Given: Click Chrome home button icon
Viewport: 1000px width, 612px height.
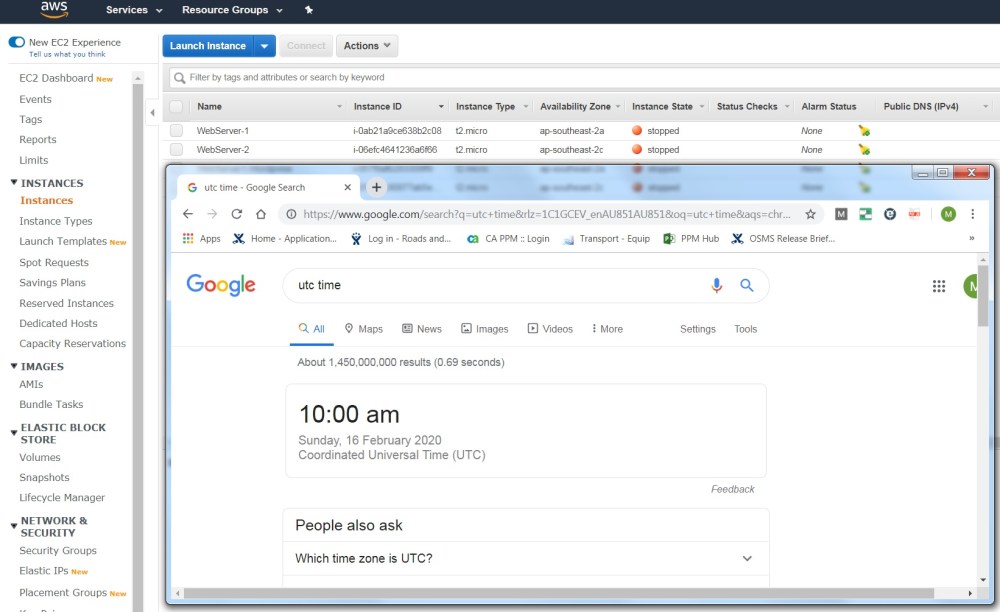Looking at the screenshot, I should click(x=261, y=214).
